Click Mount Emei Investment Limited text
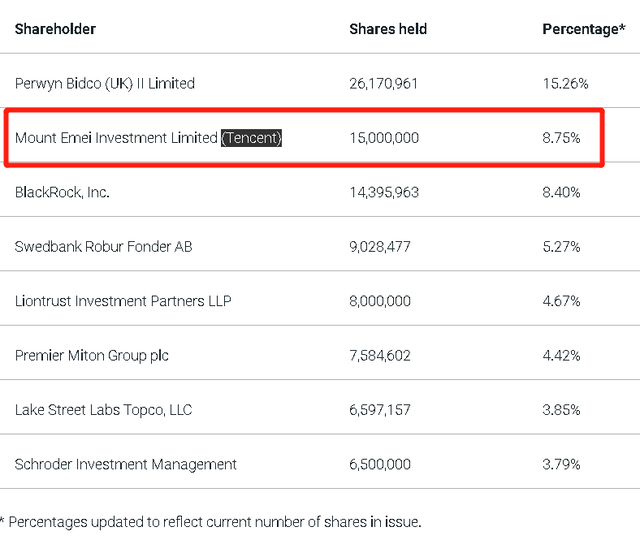 (x=116, y=138)
